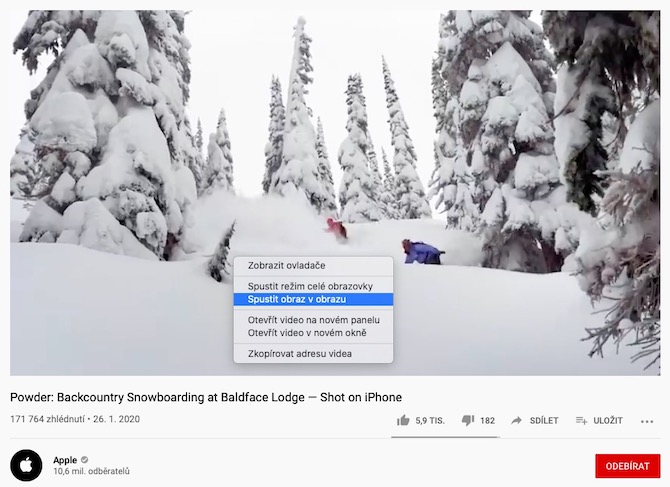Click the video title about Backcountry Snowboarding
Screen dimensions: 670x487
[206, 396]
